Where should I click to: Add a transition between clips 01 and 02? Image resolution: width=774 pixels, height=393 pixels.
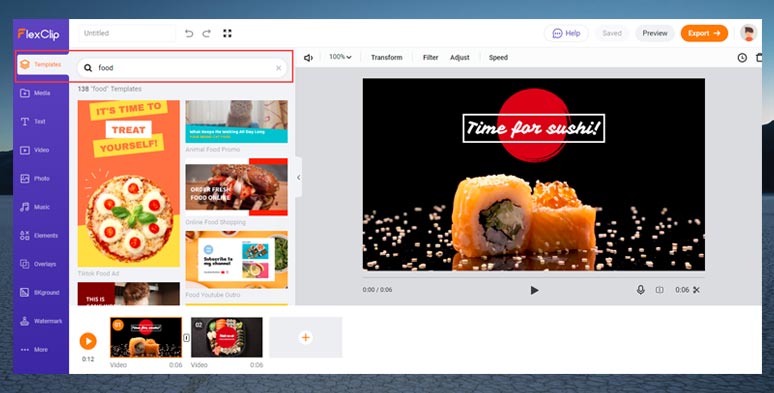click(x=186, y=338)
